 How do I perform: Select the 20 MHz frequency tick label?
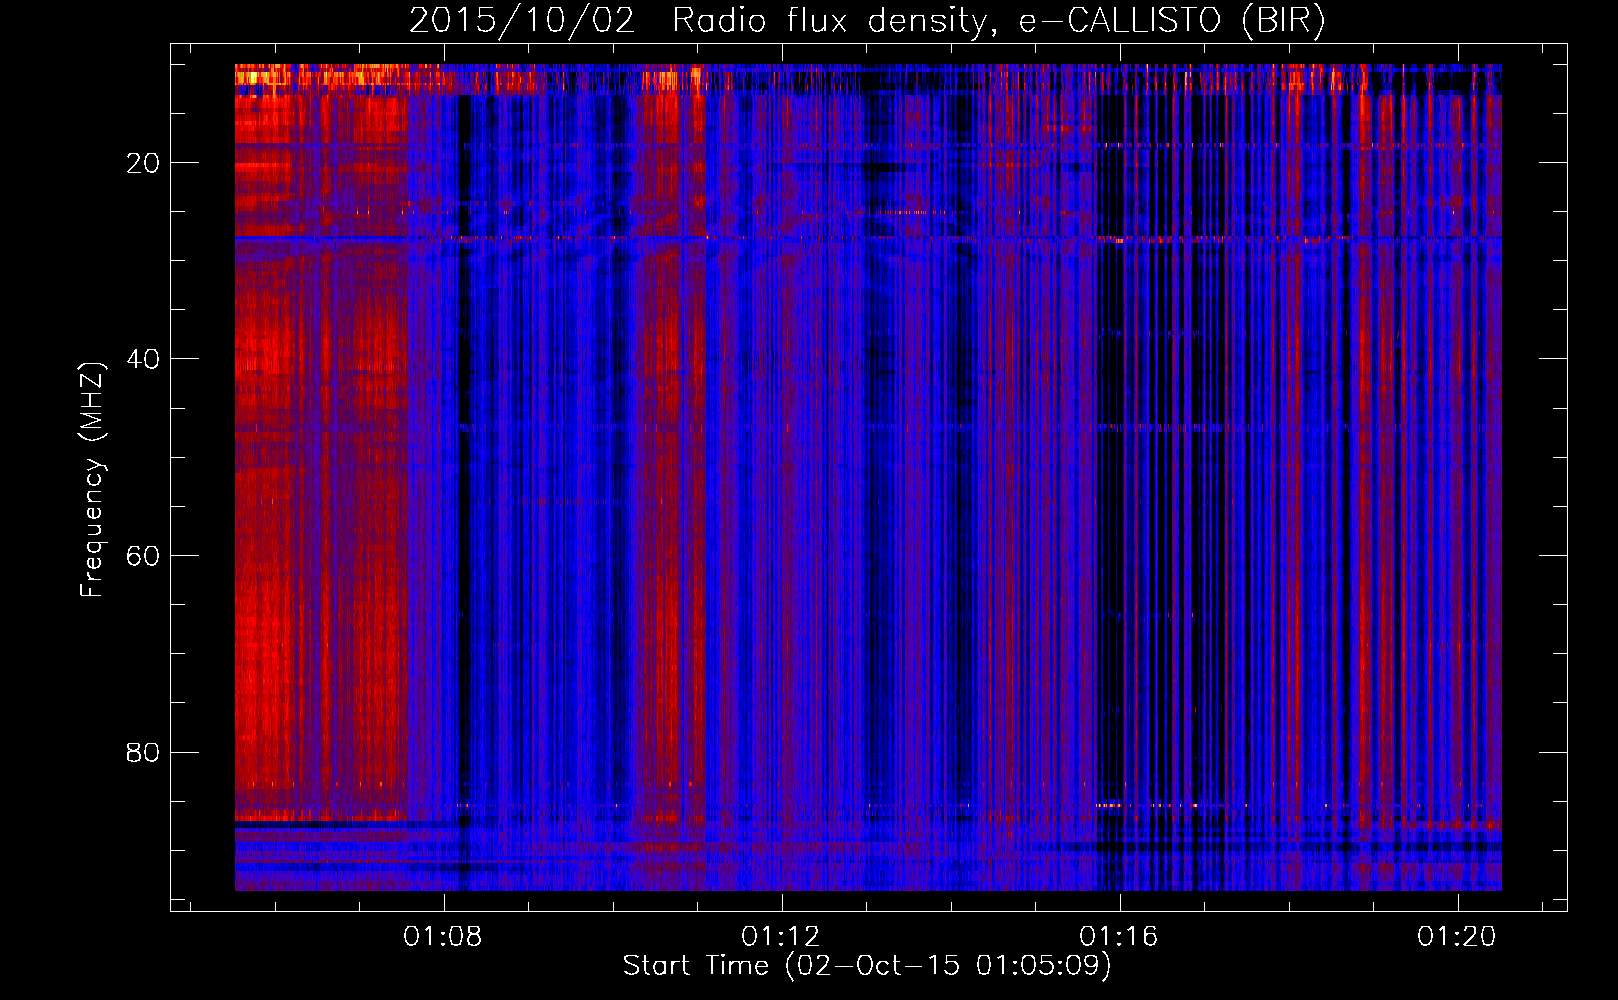(143, 163)
